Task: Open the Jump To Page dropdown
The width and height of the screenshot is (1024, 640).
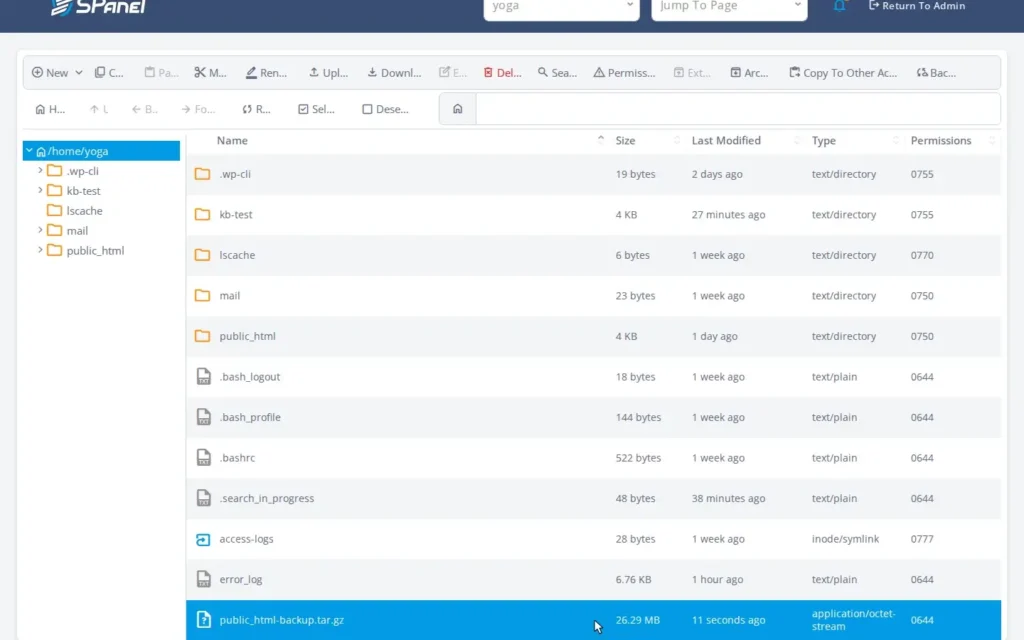Action: [x=729, y=7]
